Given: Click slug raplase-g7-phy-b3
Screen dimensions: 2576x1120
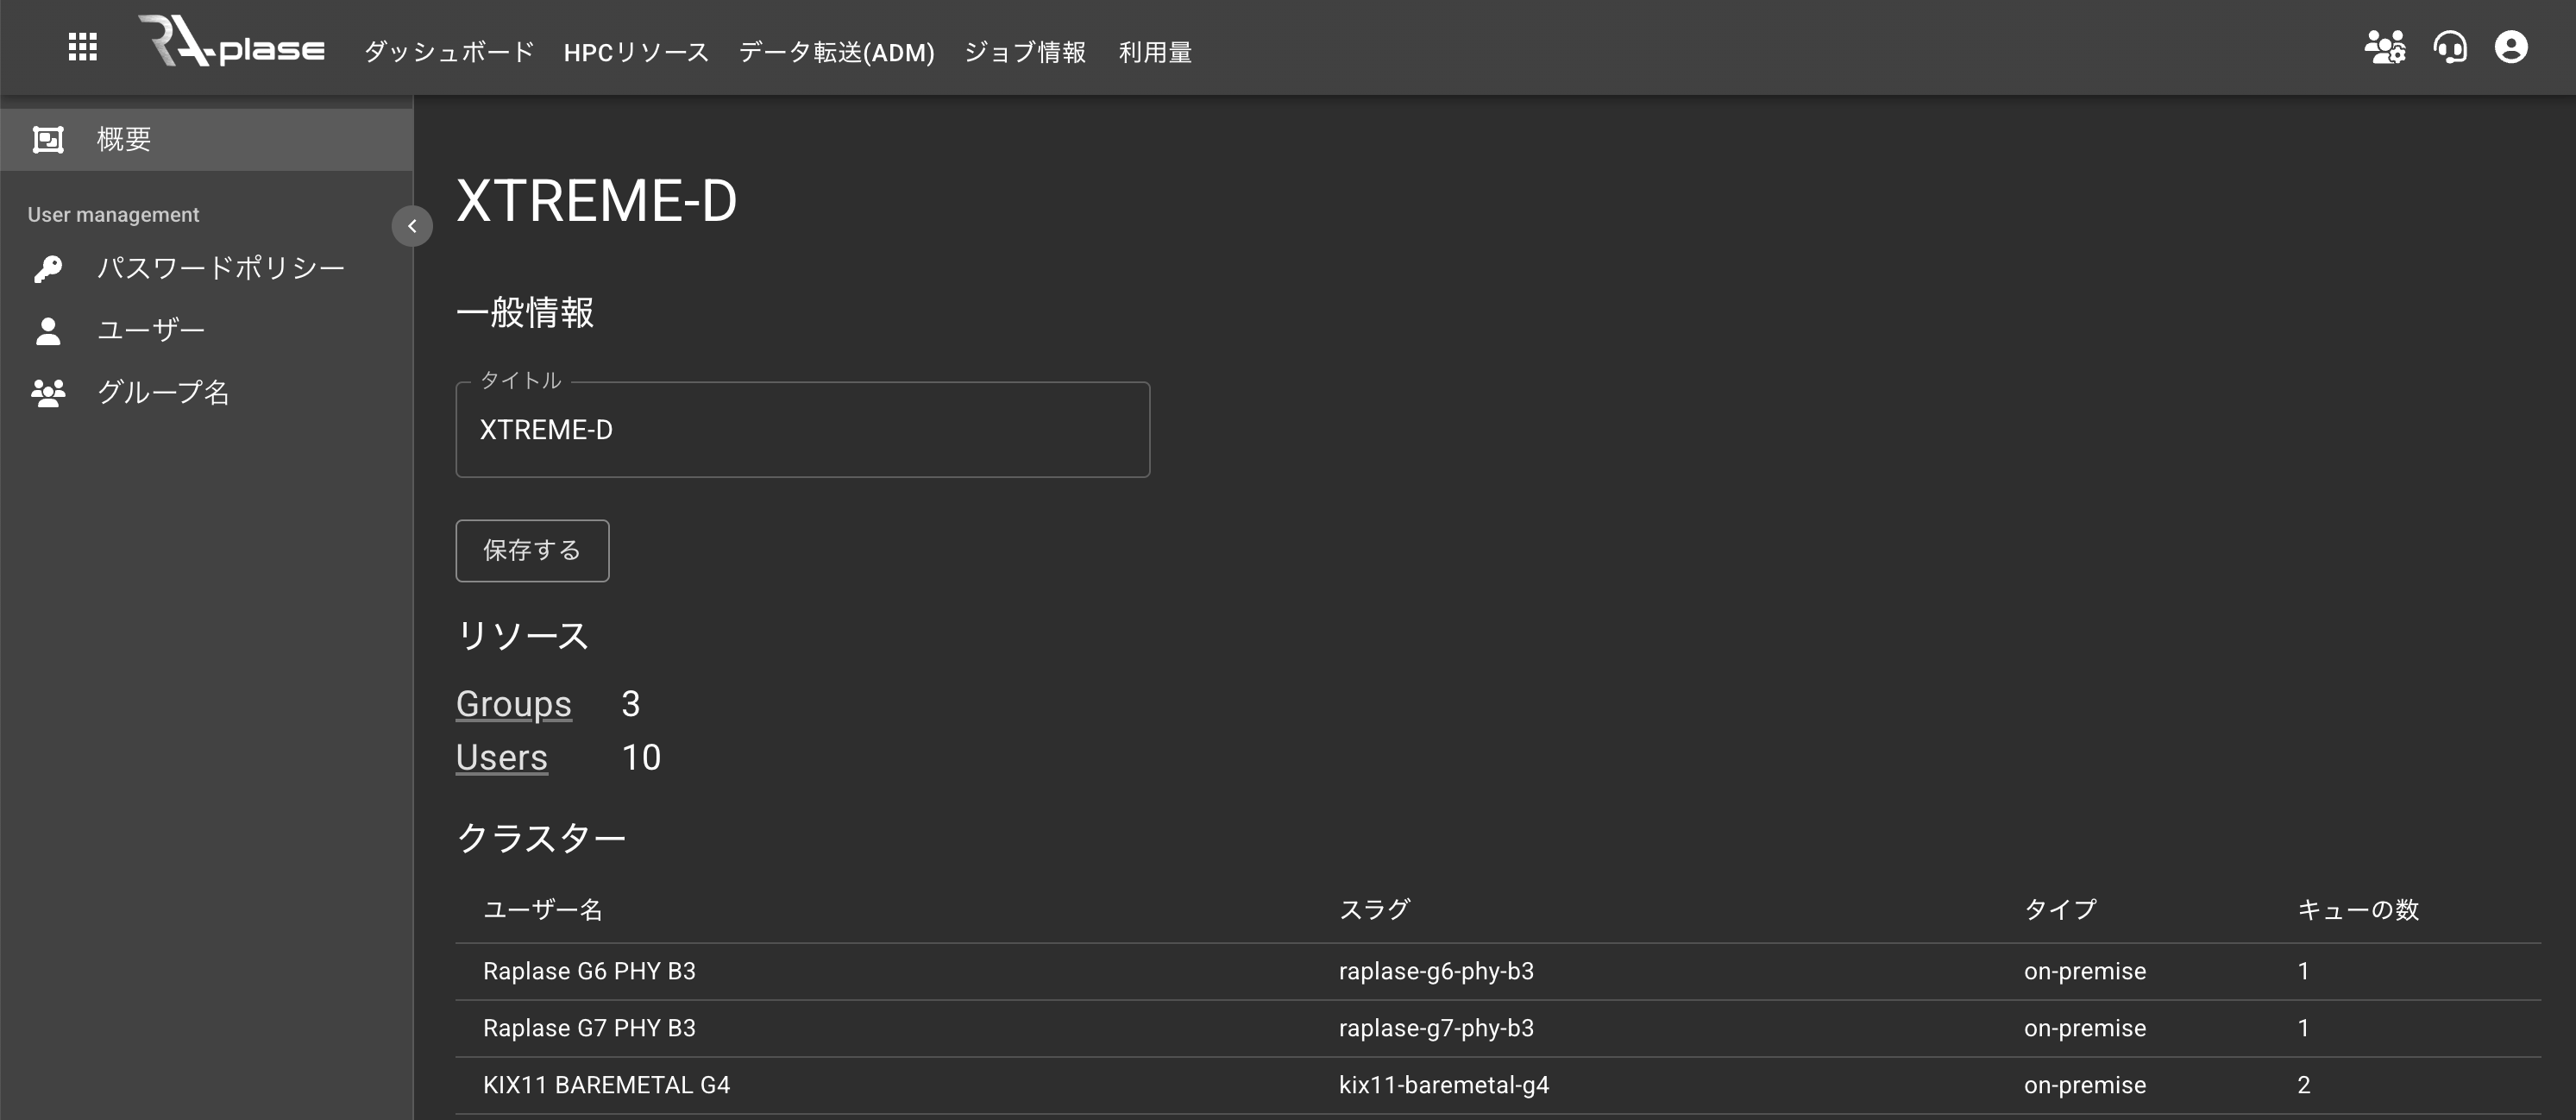Looking at the screenshot, I should [1436, 1028].
